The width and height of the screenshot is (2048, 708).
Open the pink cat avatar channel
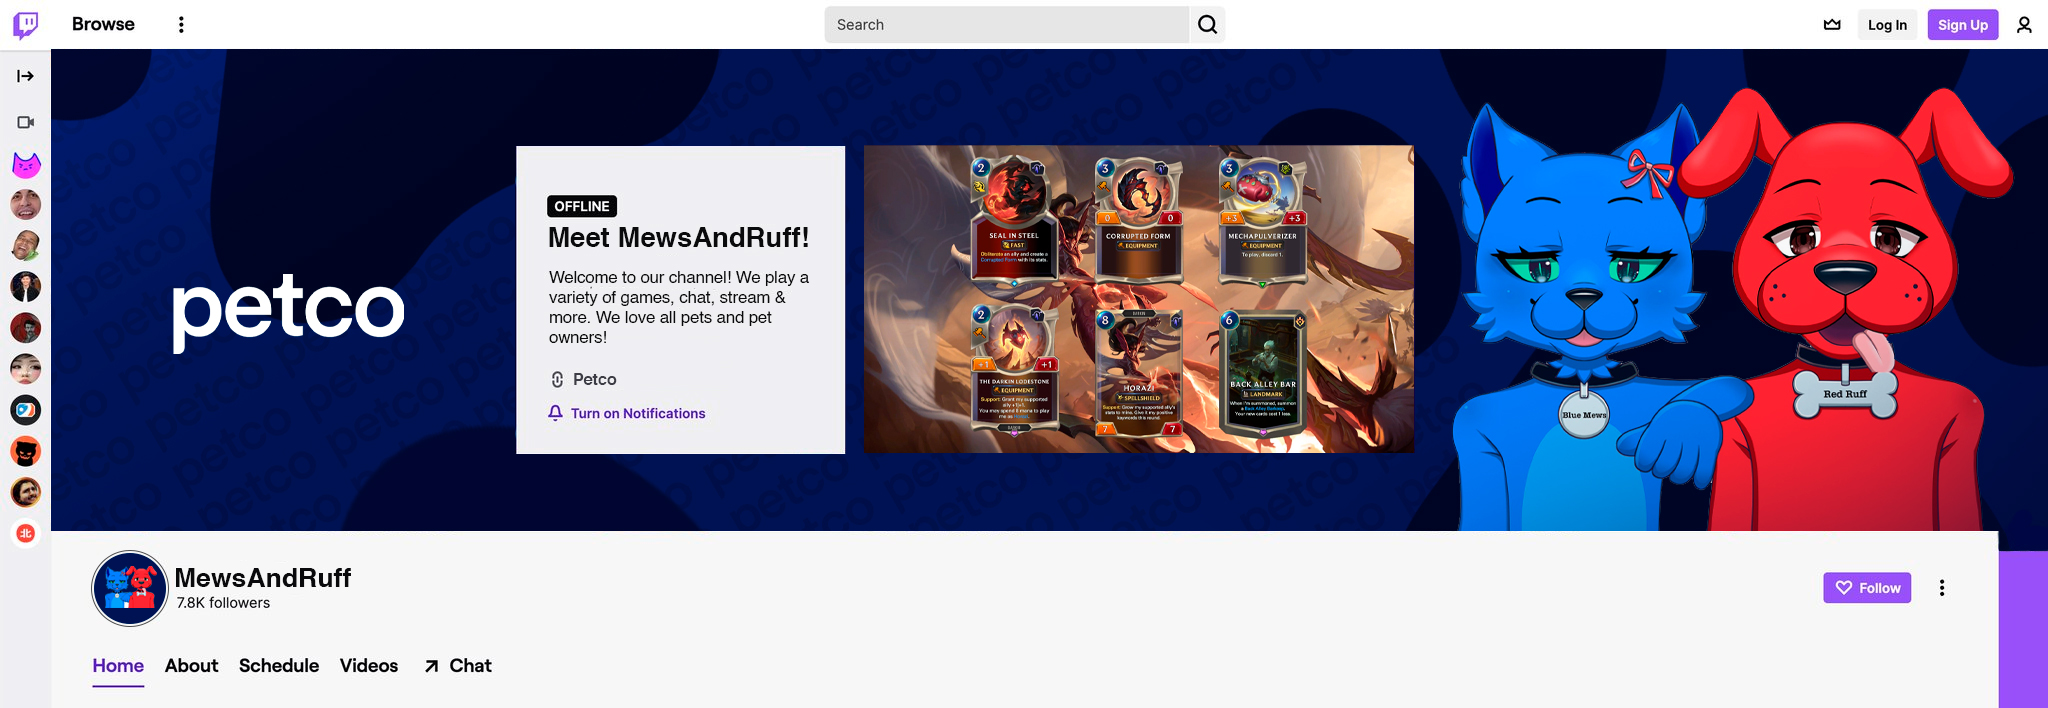pyautogui.click(x=26, y=164)
